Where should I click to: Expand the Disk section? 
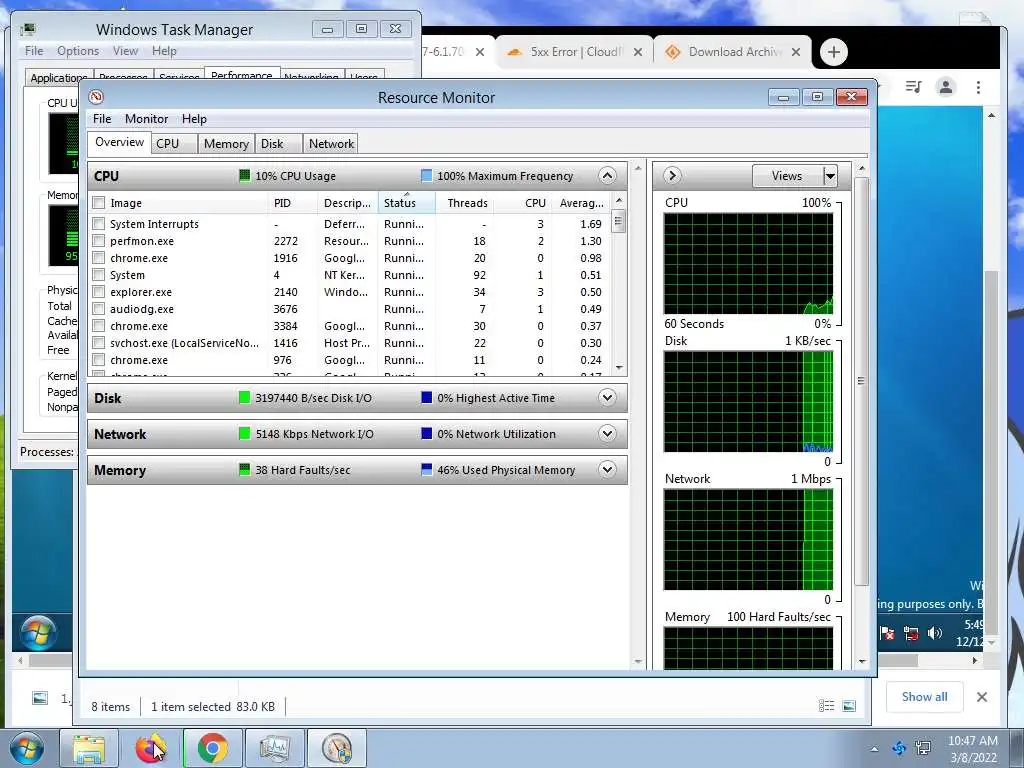[607, 398]
